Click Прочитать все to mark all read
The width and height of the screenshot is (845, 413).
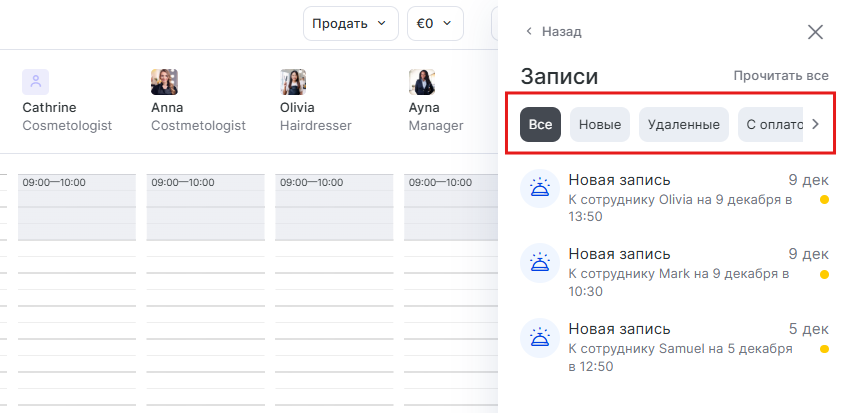pyautogui.click(x=780, y=75)
